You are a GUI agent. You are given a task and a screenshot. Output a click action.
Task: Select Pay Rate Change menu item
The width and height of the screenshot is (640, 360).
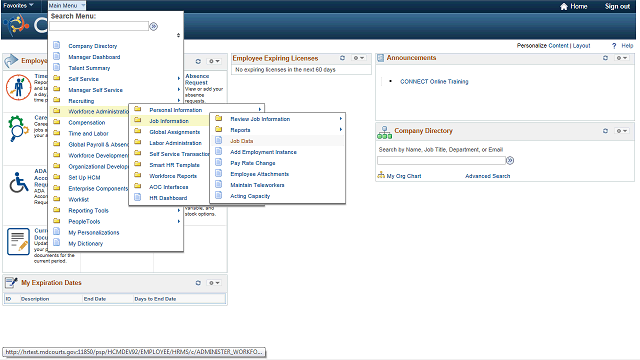(253, 163)
